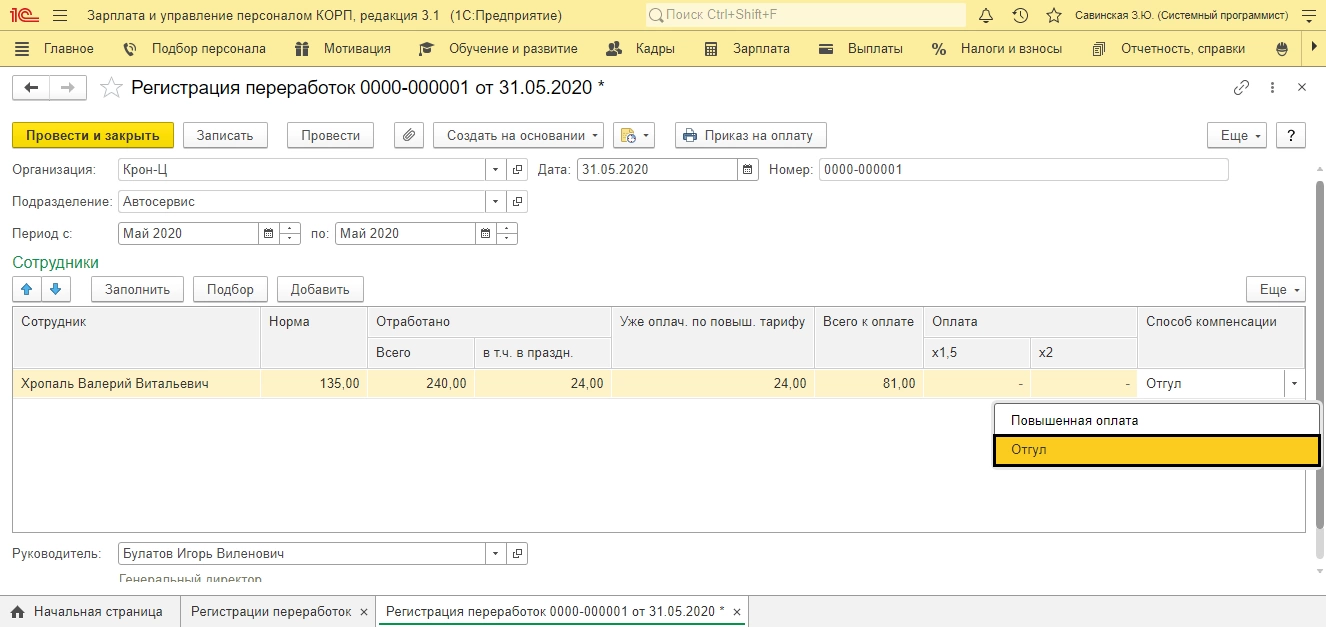Move employee row up blue arrow
The width and height of the screenshot is (1326, 627).
coord(27,289)
